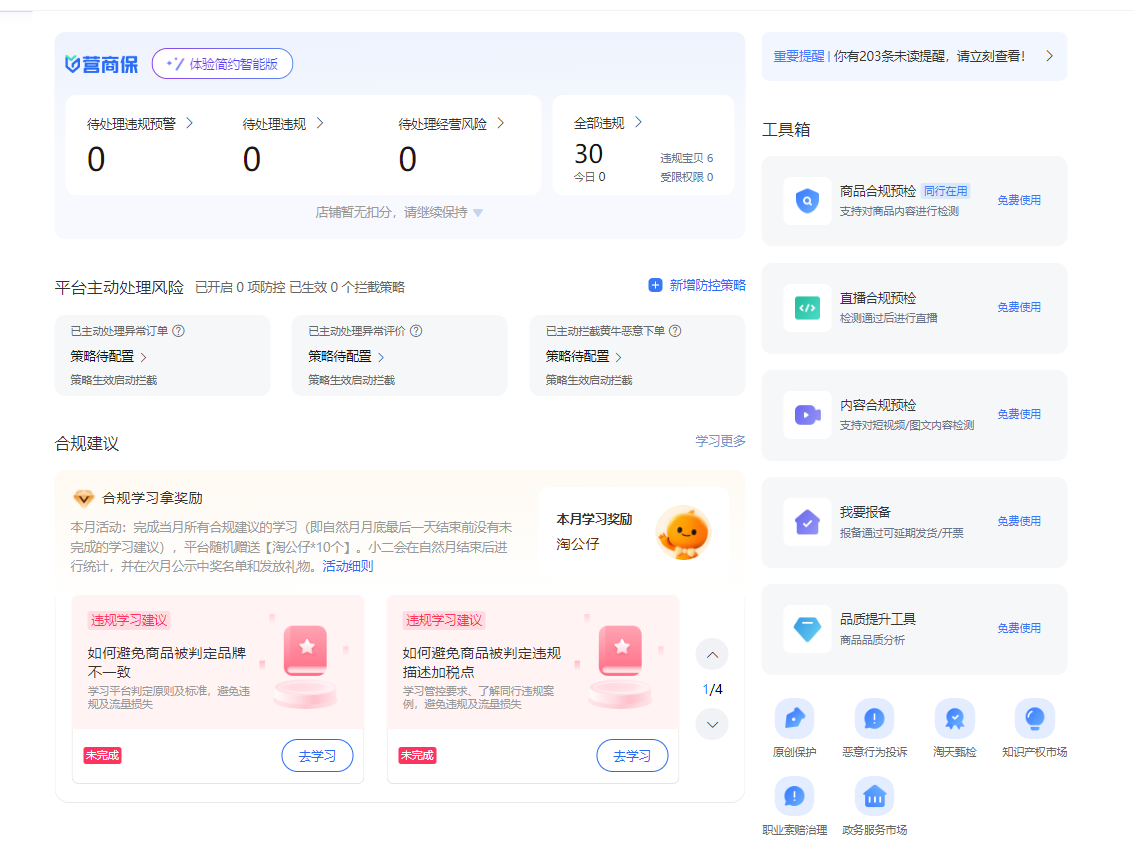Viewport: 1134px width, 858px height.
Task: Click 新增防控策略 link
Action: [697, 285]
